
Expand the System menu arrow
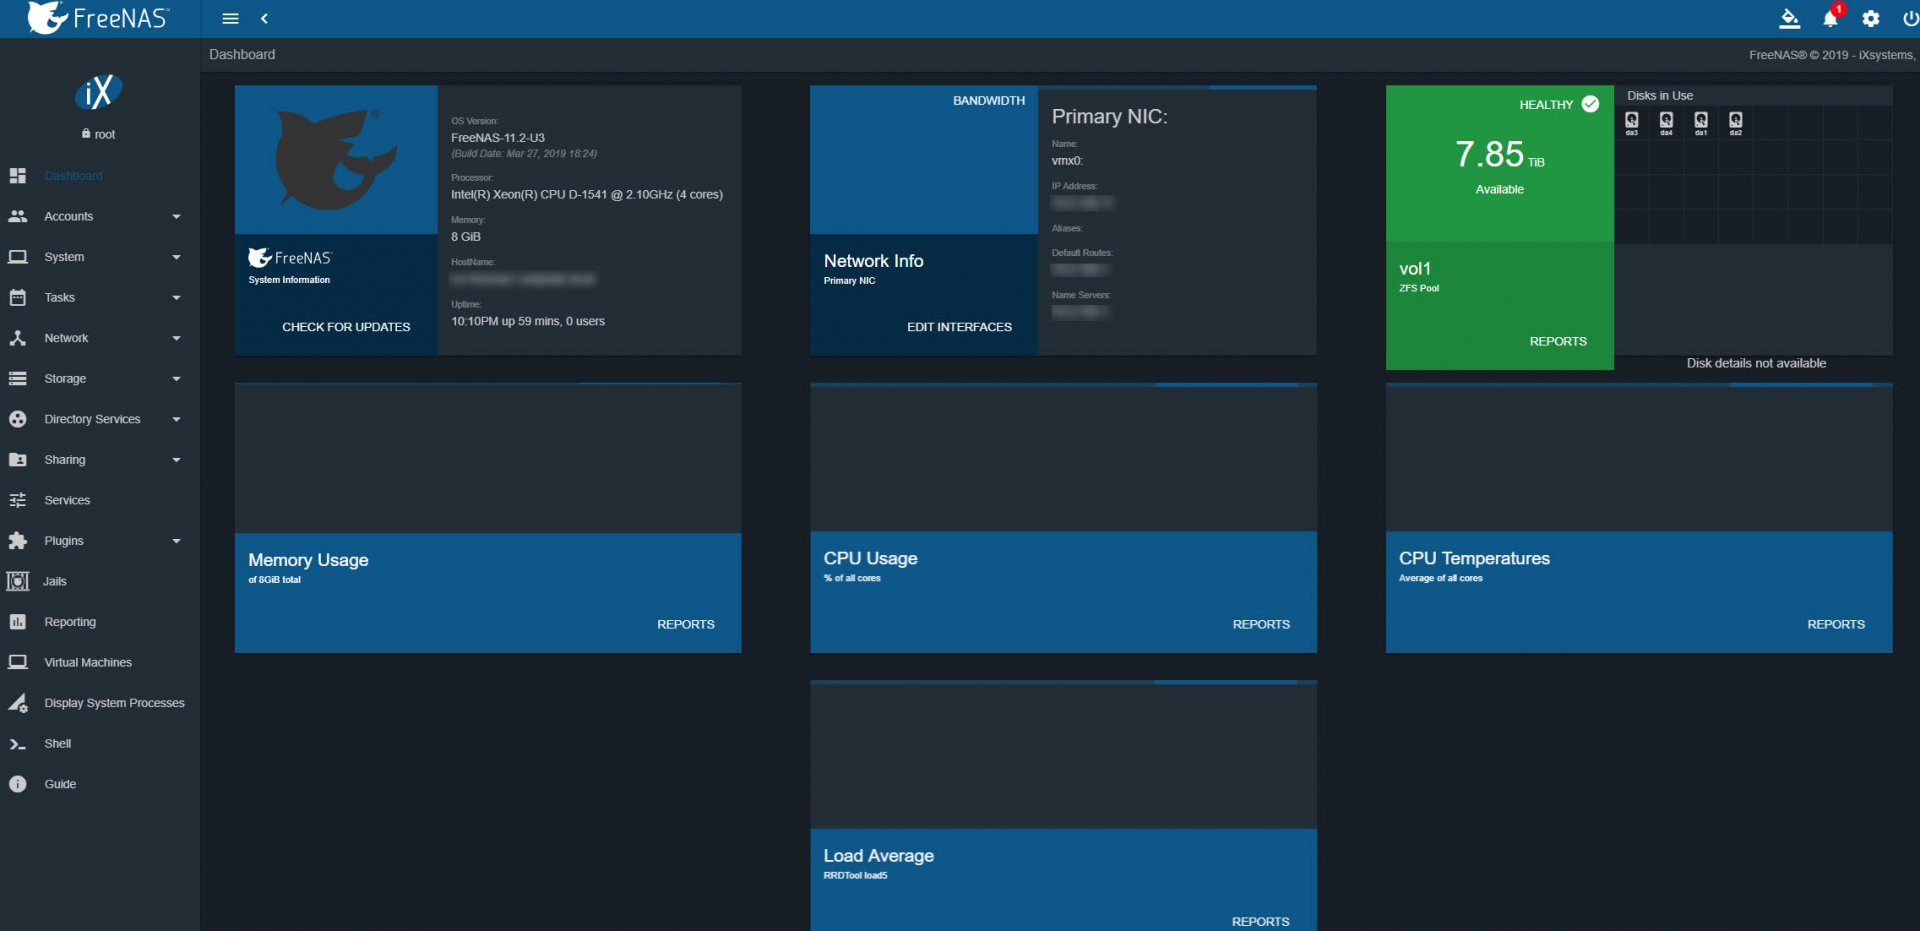[x=176, y=257]
